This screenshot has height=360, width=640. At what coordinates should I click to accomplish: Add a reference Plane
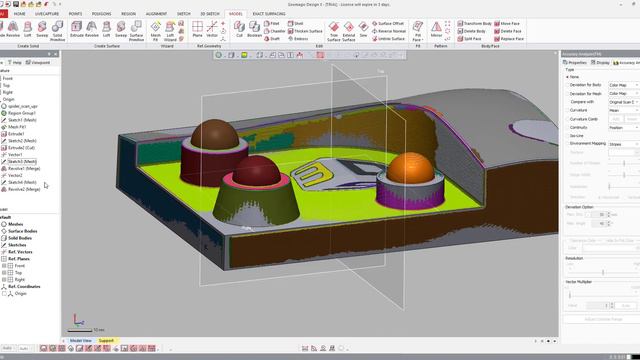(198, 29)
